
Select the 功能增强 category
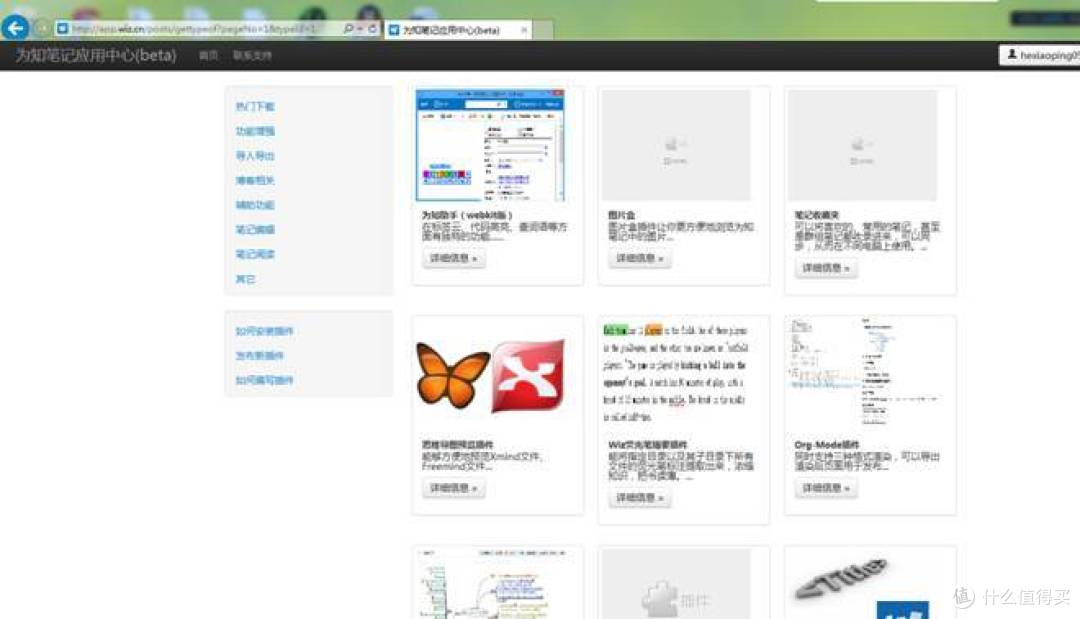tap(255, 131)
